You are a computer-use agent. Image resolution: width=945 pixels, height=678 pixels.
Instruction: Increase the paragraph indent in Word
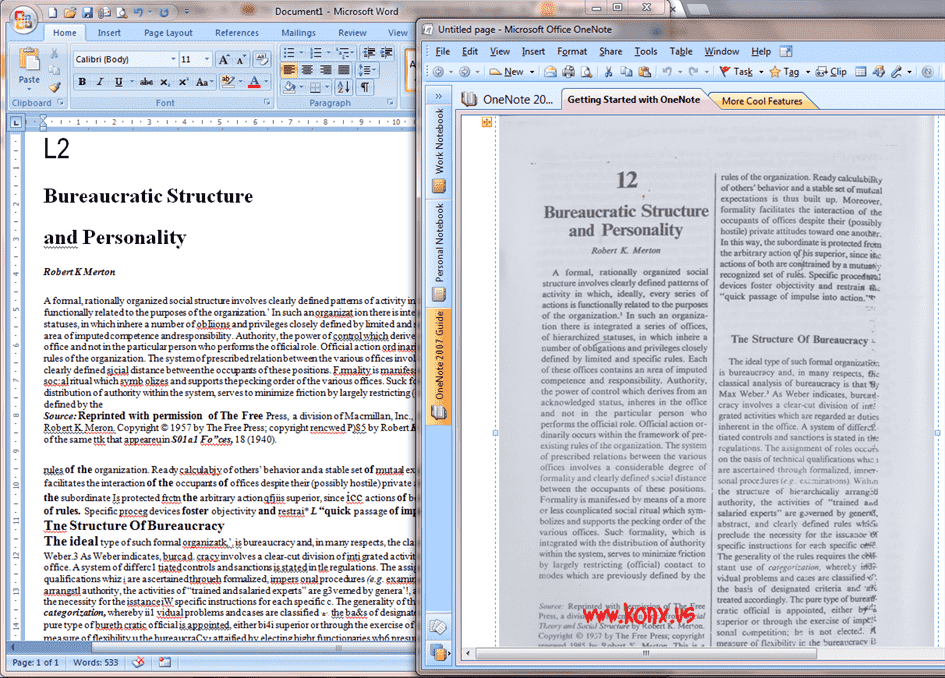(386, 52)
